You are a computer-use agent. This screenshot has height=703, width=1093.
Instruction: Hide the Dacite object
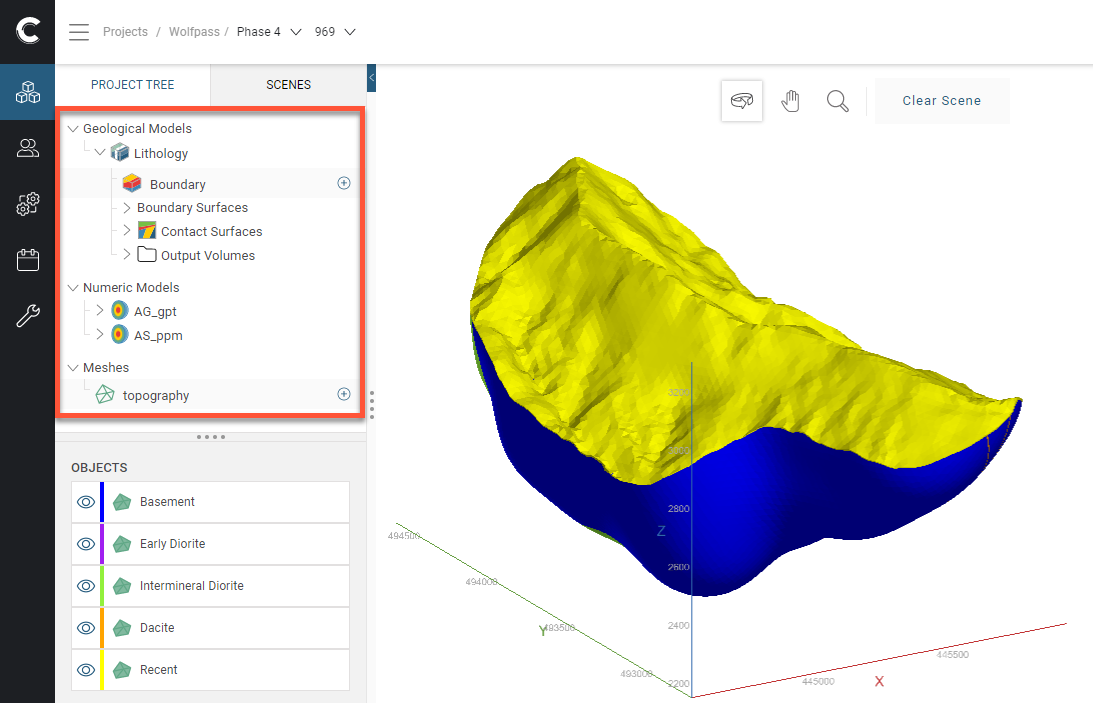pos(86,628)
